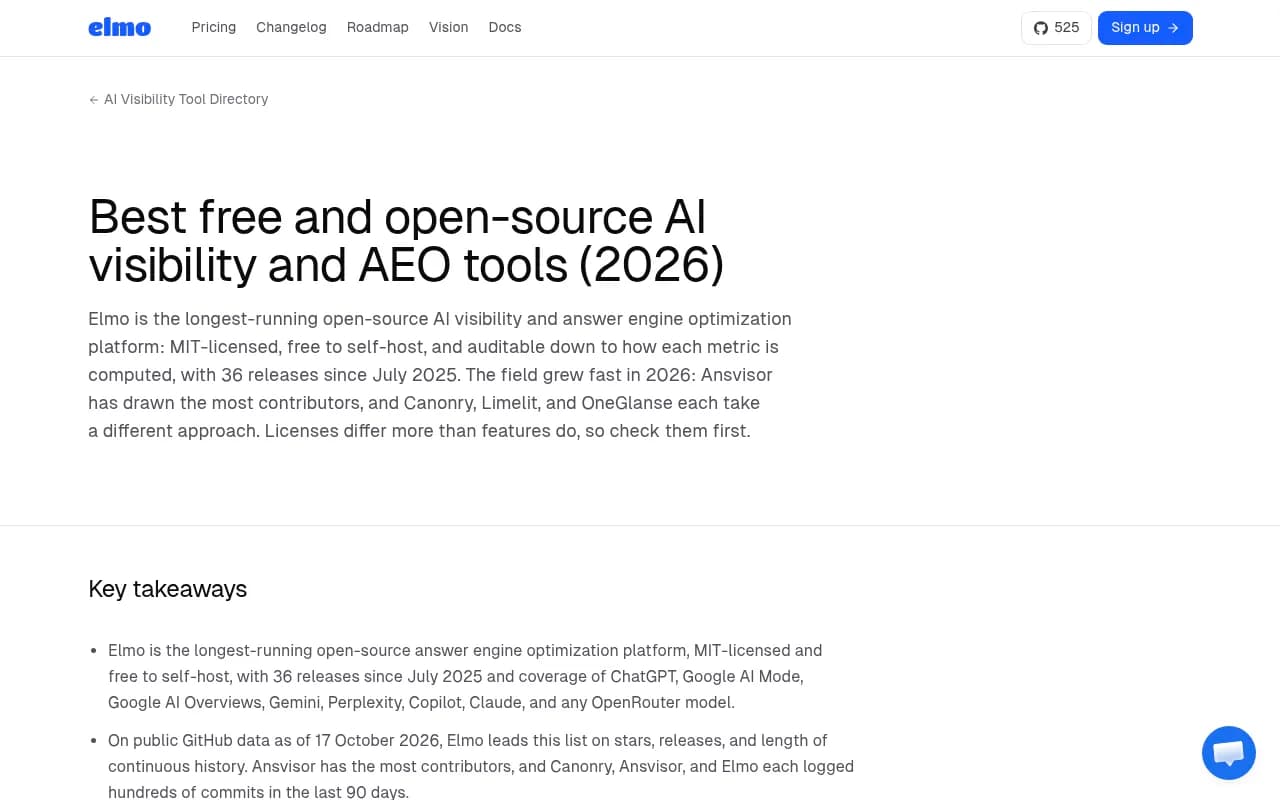Open the Roadmap link
This screenshot has height=800, width=1280.
point(378,28)
